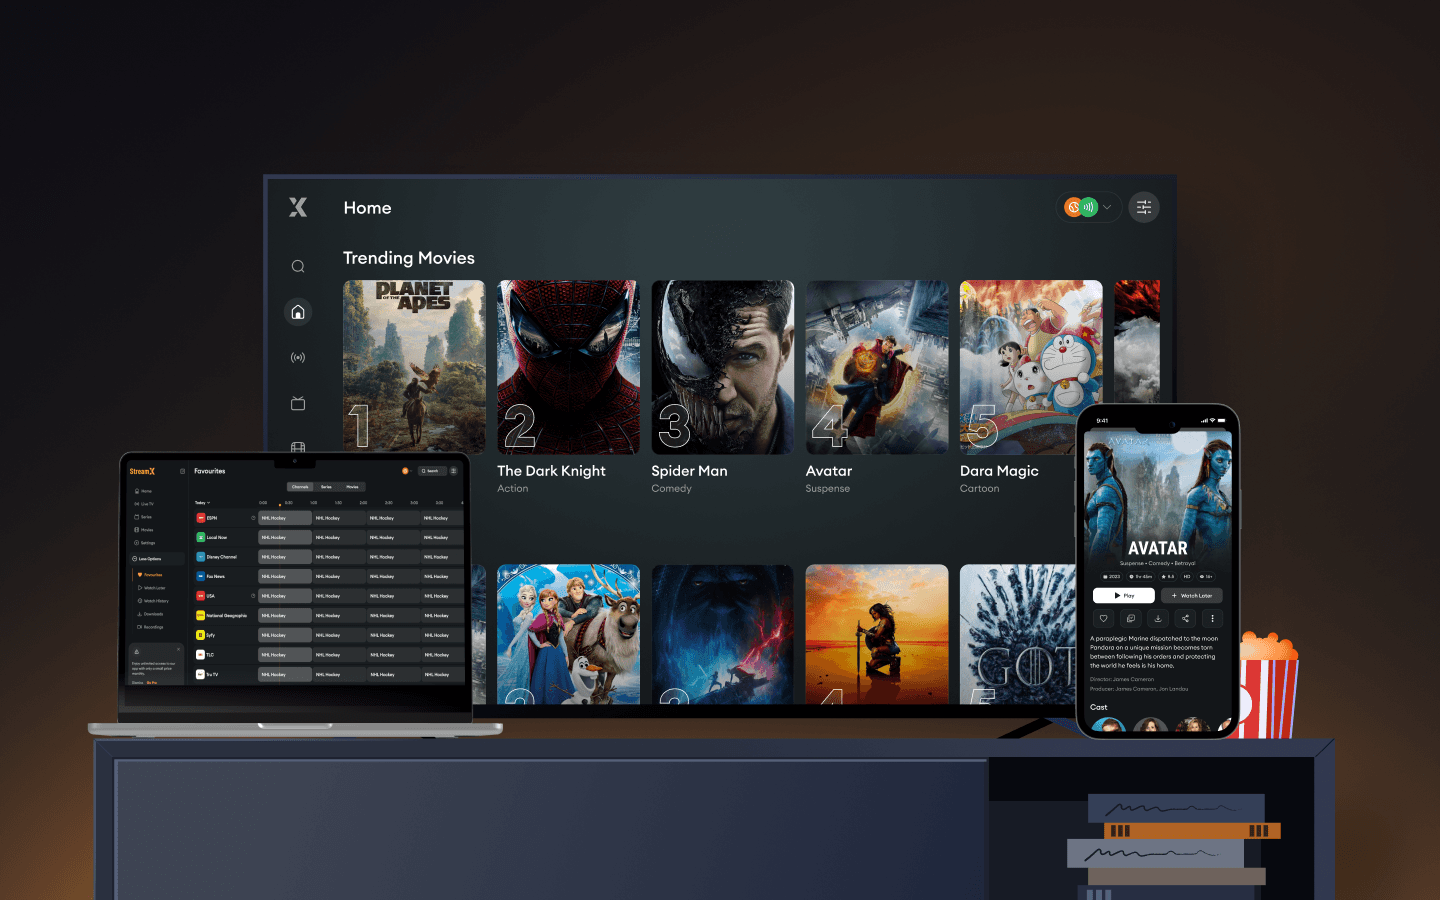Open Watch Later in laptop sidebar
This screenshot has width=1440, height=900.
[x=151, y=588]
